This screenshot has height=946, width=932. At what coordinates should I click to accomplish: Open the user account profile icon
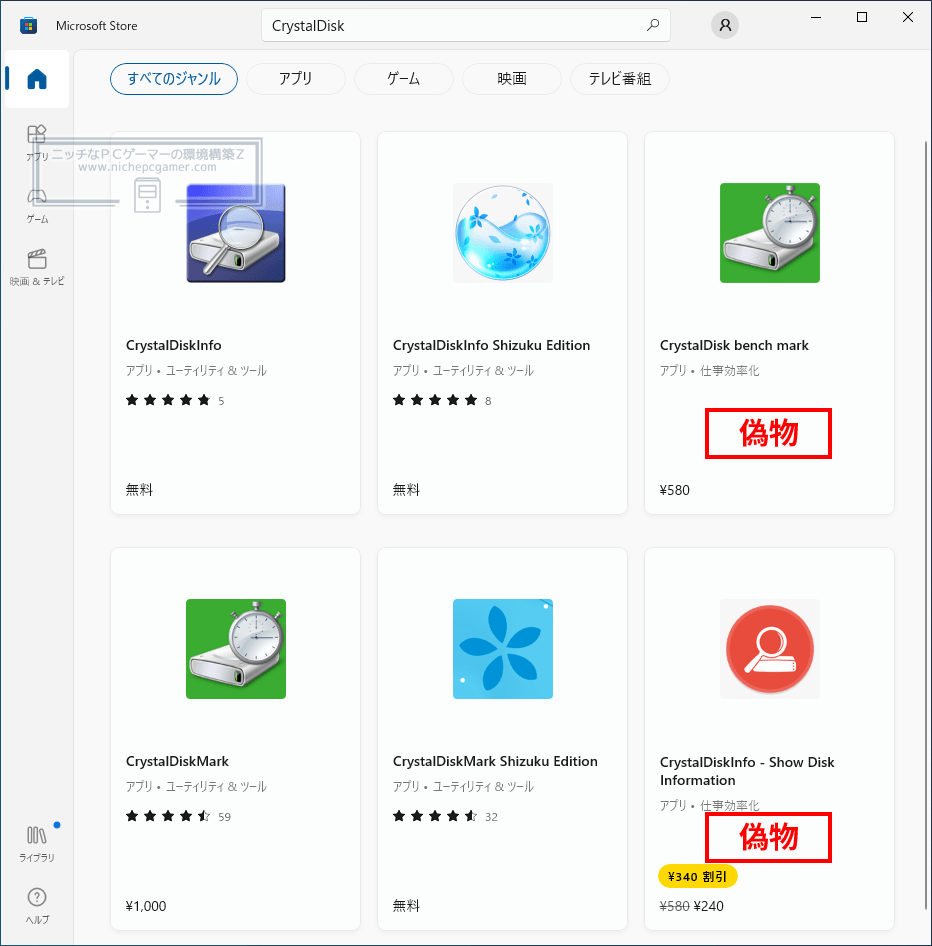pyautogui.click(x=725, y=25)
